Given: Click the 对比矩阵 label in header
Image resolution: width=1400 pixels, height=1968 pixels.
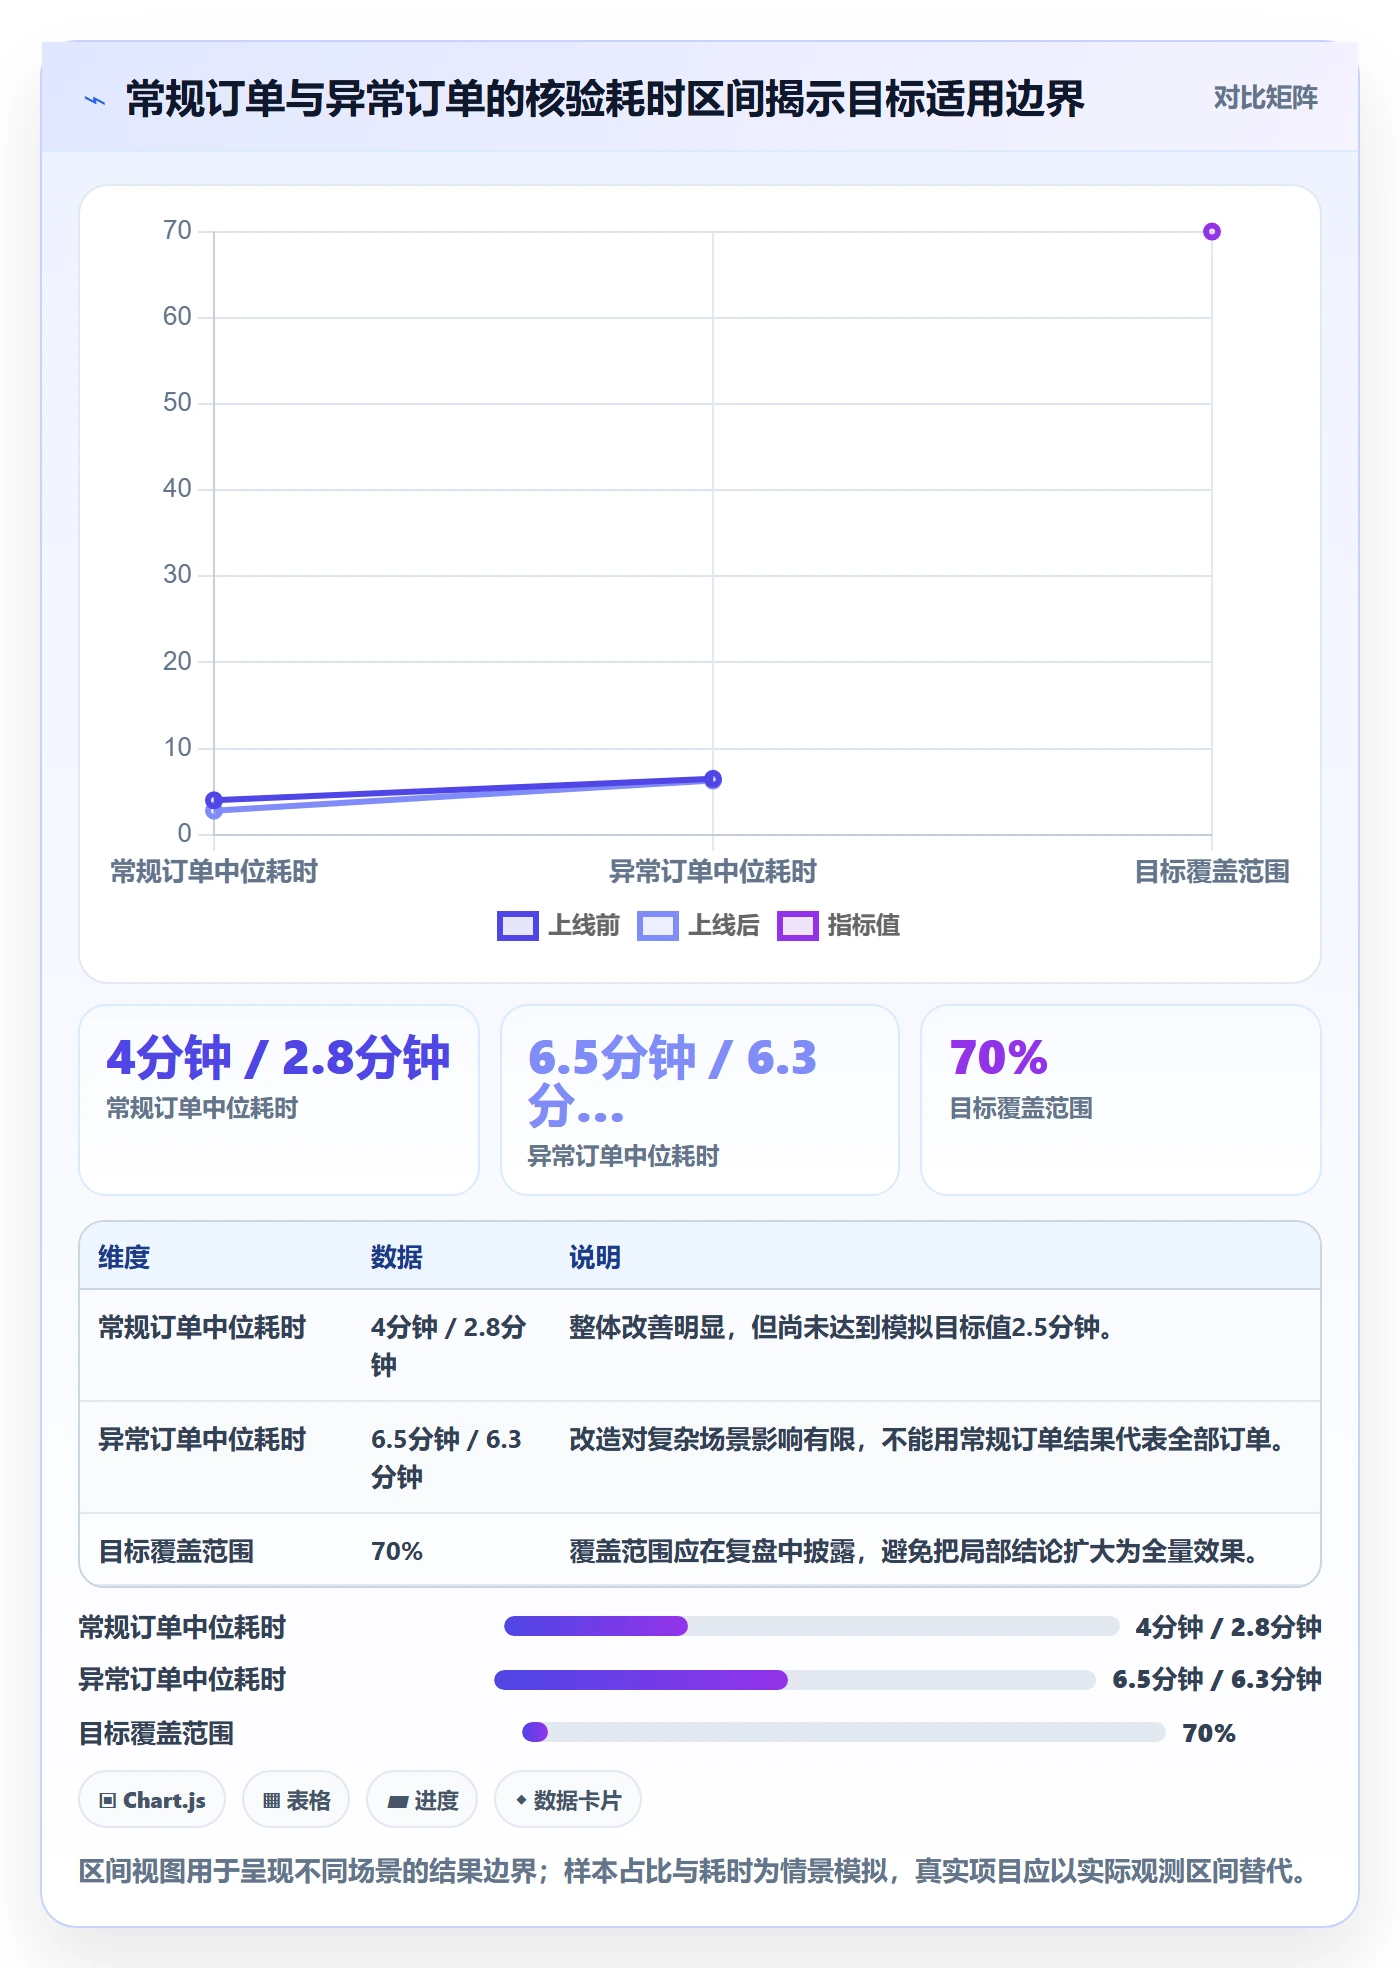Looking at the screenshot, I should tap(1265, 97).
